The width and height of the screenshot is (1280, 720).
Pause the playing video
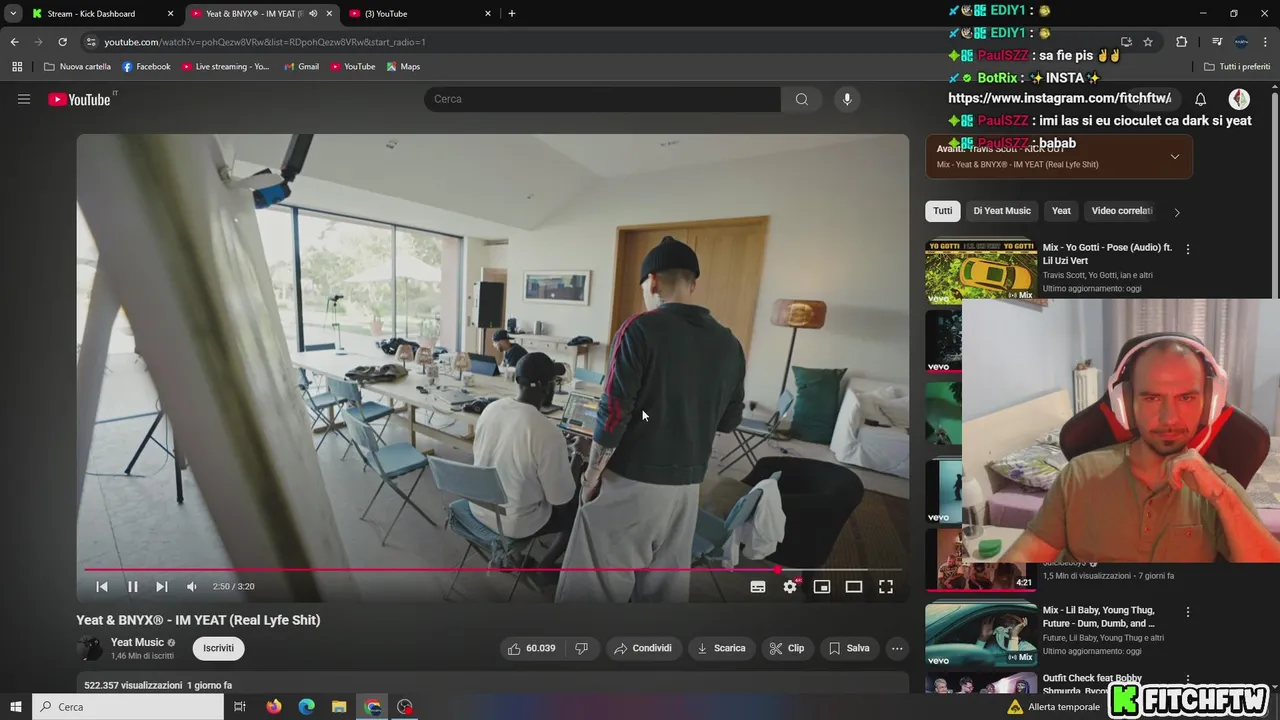(x=132, y=587)
